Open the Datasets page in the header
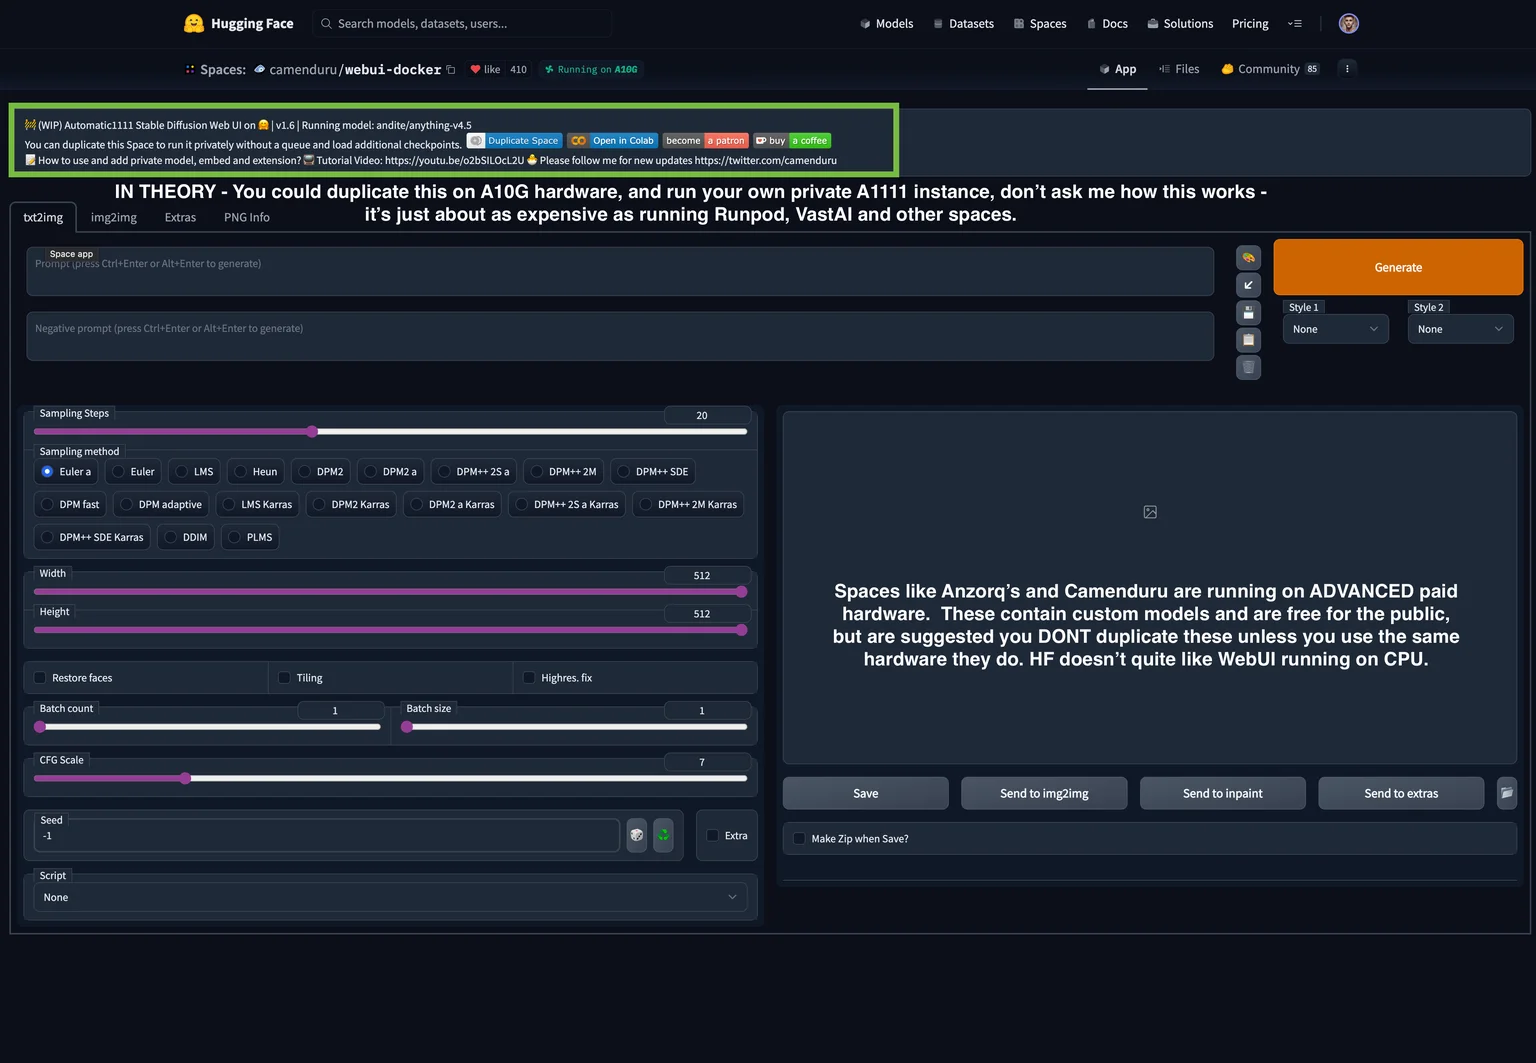1536x1063 pixels. (963, 23)
